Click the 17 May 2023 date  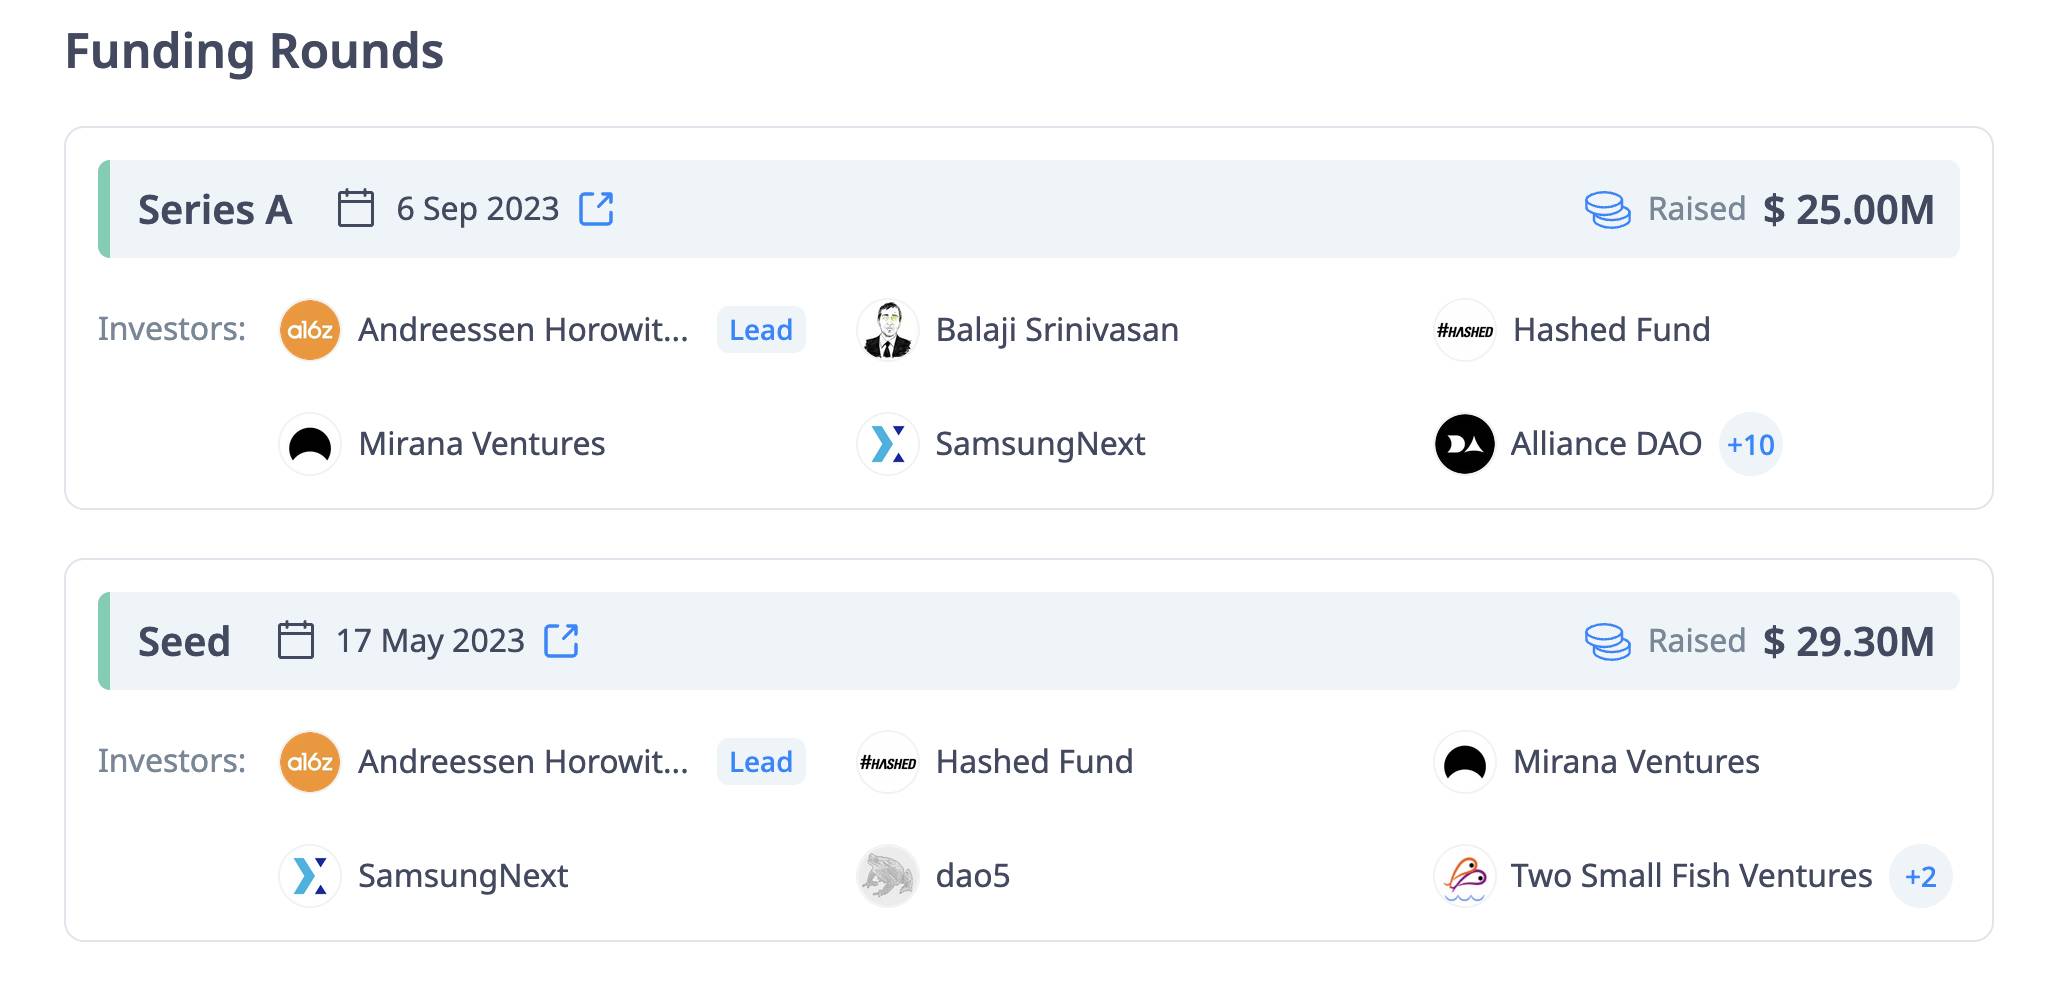430,641
